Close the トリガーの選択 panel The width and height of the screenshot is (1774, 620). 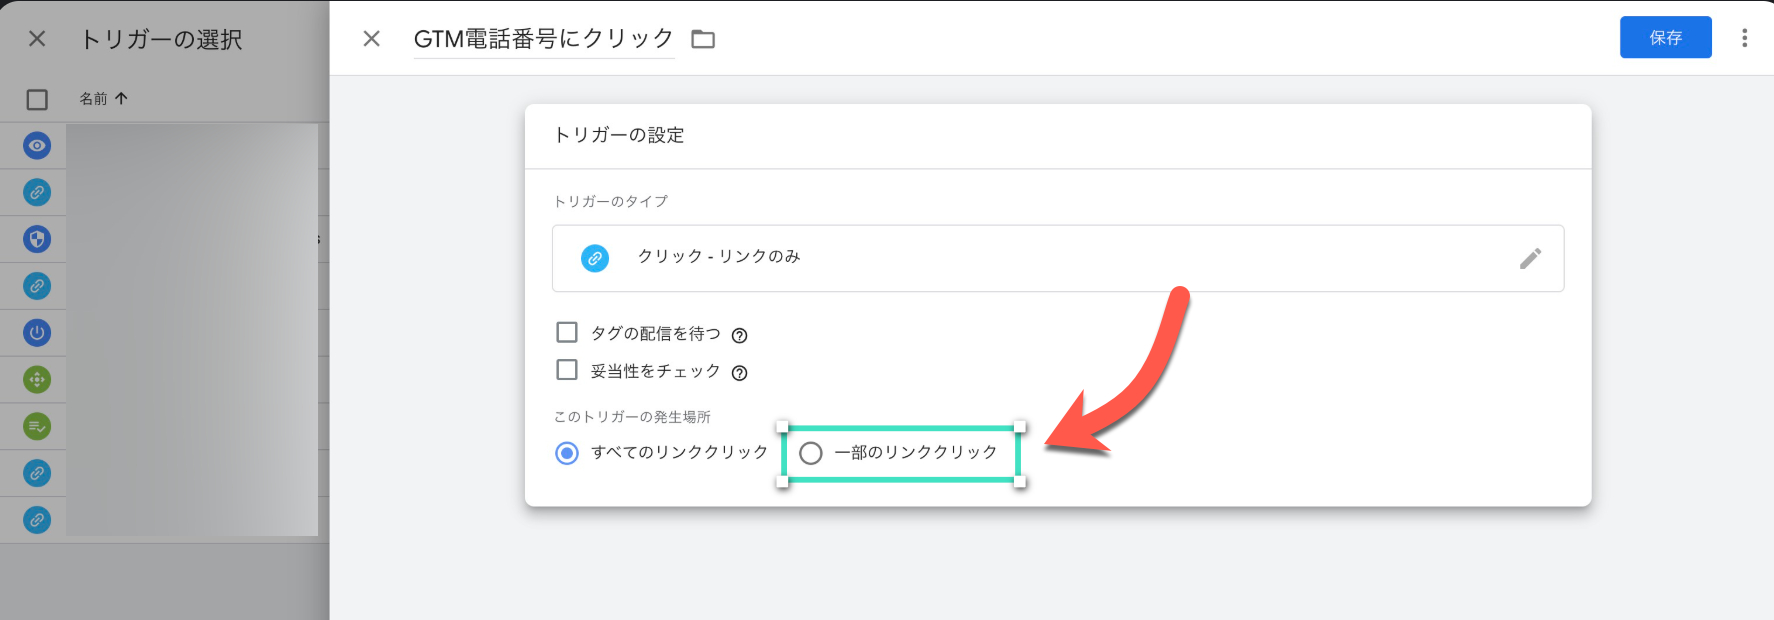pyautogui.click(x=37, y=39)
